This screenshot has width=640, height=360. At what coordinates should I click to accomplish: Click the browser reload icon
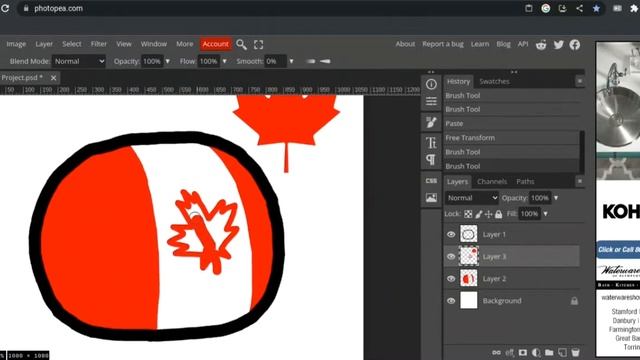pyautogui.click(x=5, y=8)
